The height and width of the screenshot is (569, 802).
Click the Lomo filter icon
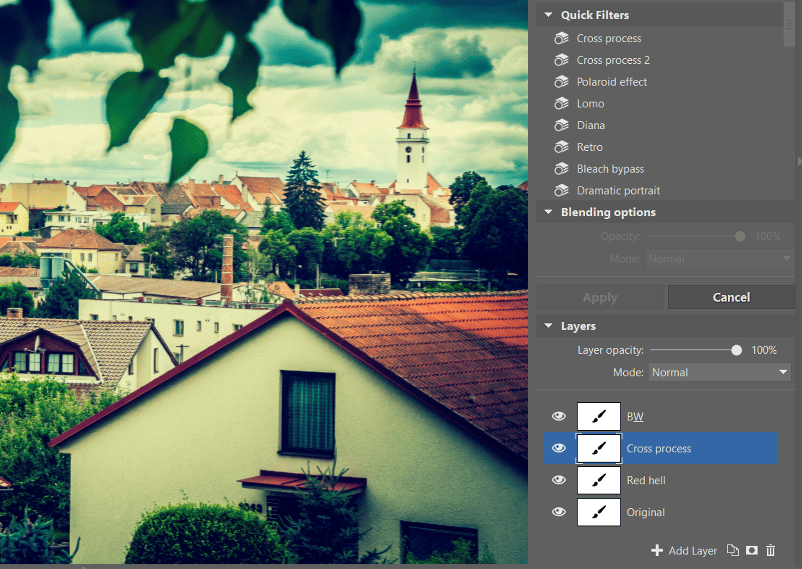pos(560,104)
